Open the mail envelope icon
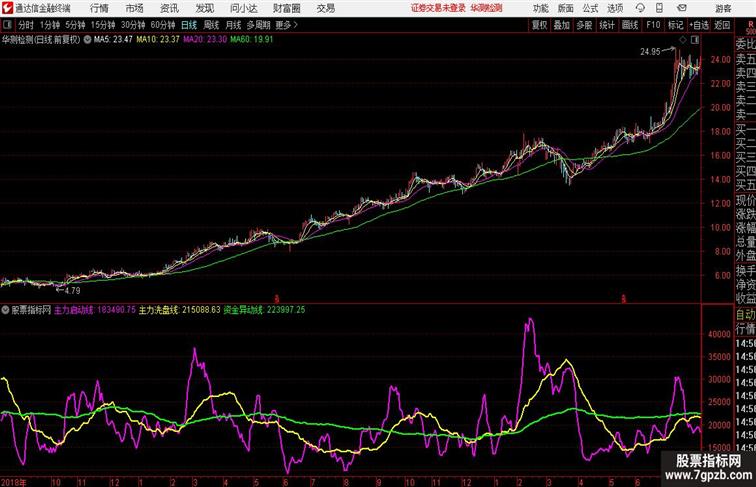The image size is (756, 487). pyautogui.click(x=681, y=8)
